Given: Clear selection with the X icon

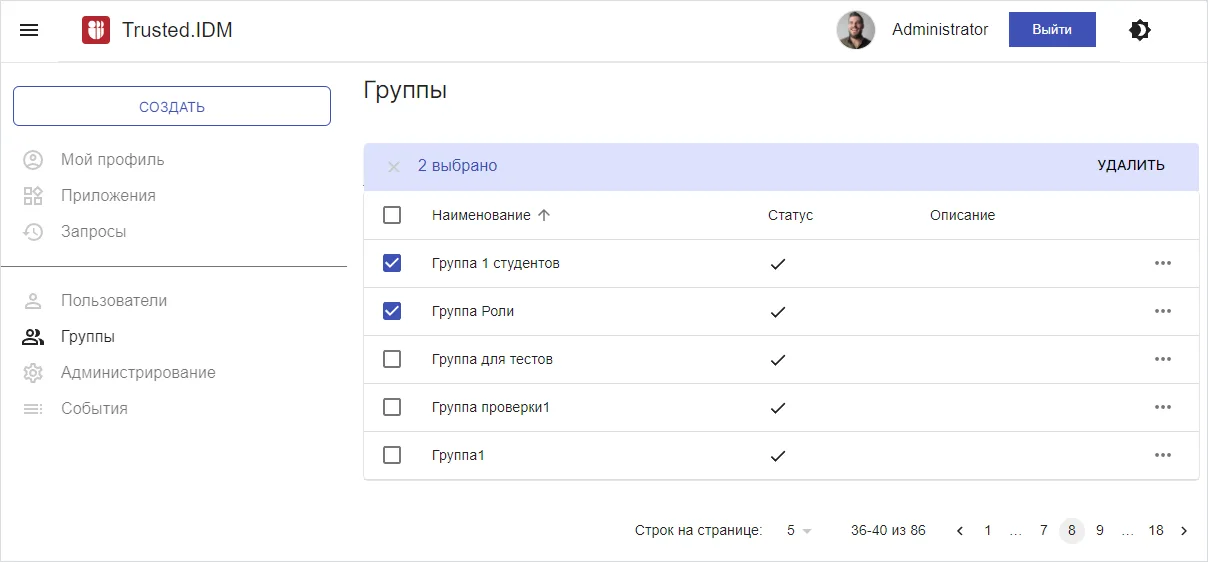Looking at the screenshot, I should [x=393, y=167].
